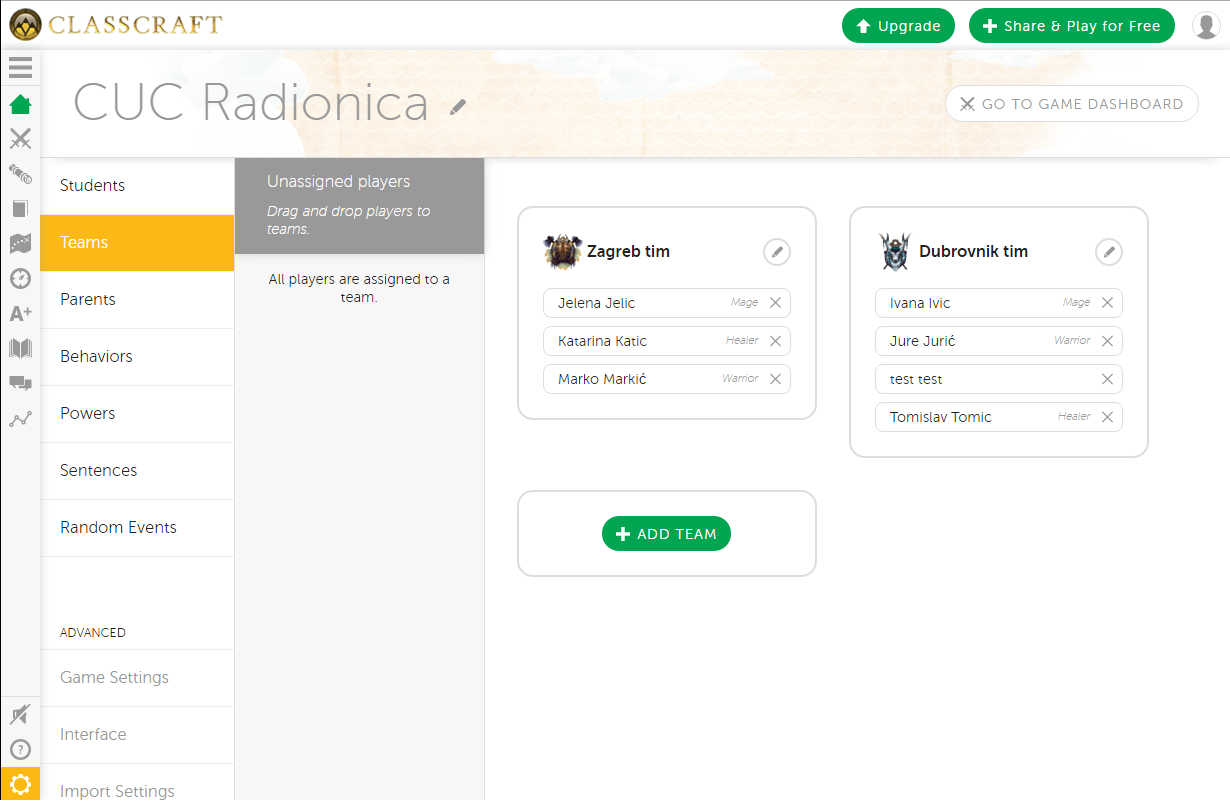Edit the Dubrovnik tim team

pyautogui.click(x=1108, y=252)
